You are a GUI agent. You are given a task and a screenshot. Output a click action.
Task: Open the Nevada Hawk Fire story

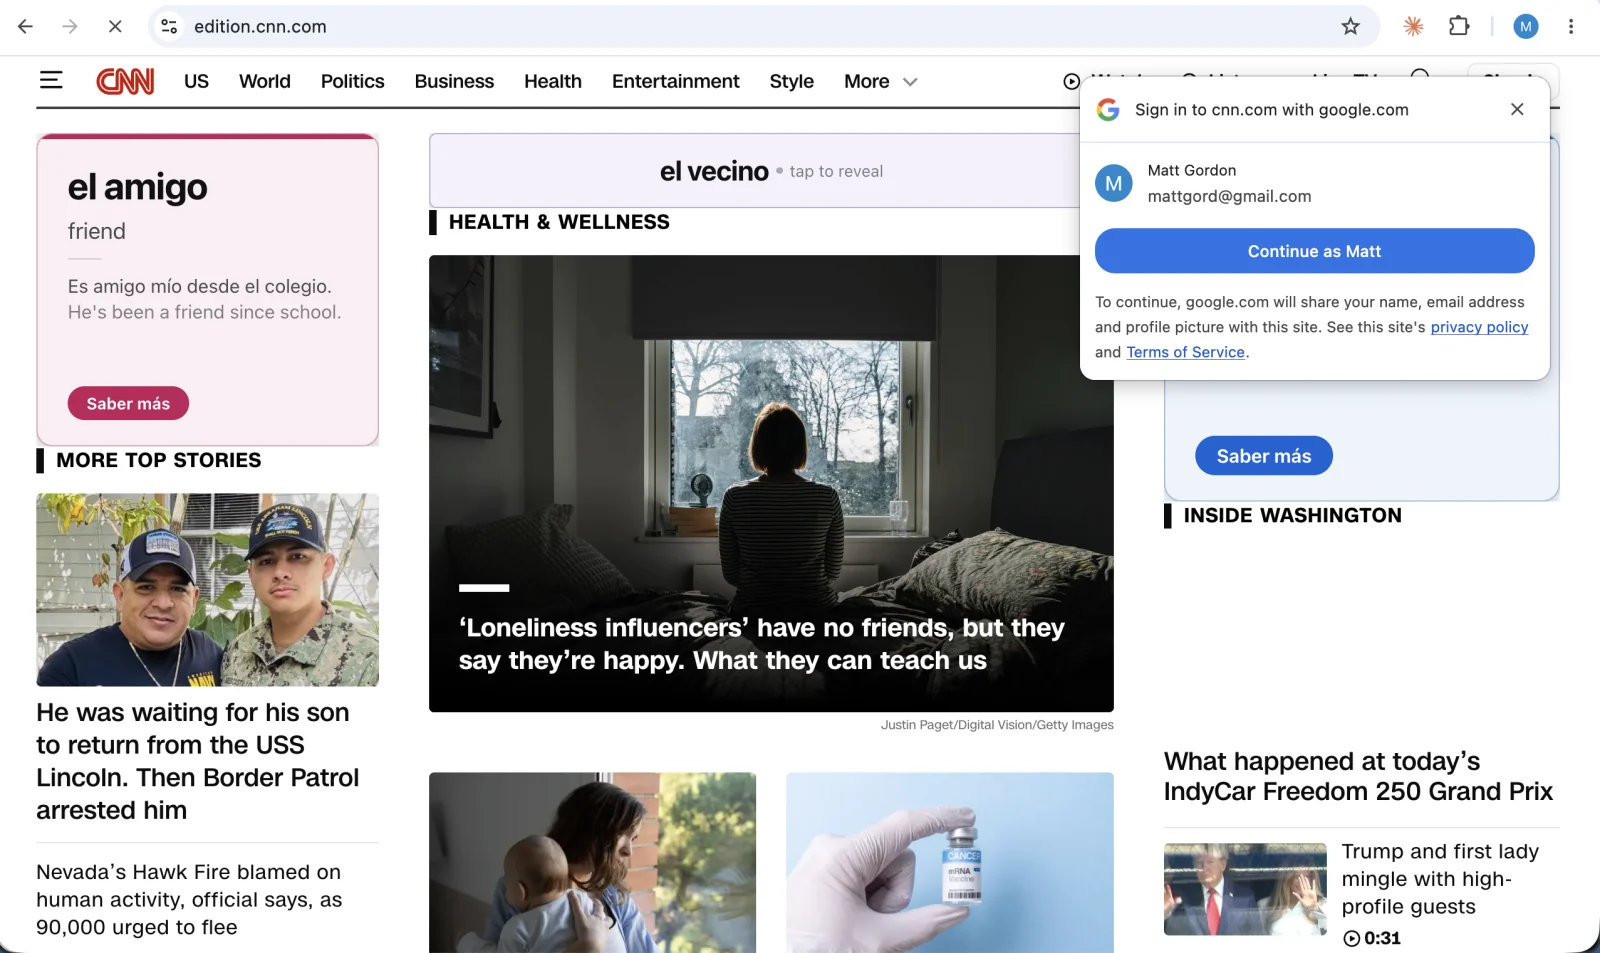189,899
